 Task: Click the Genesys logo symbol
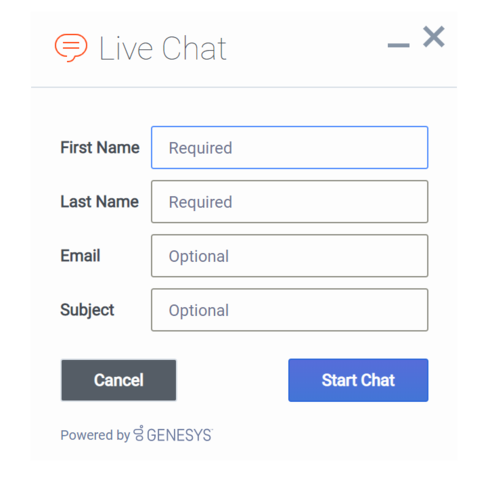tap(139, 433)
